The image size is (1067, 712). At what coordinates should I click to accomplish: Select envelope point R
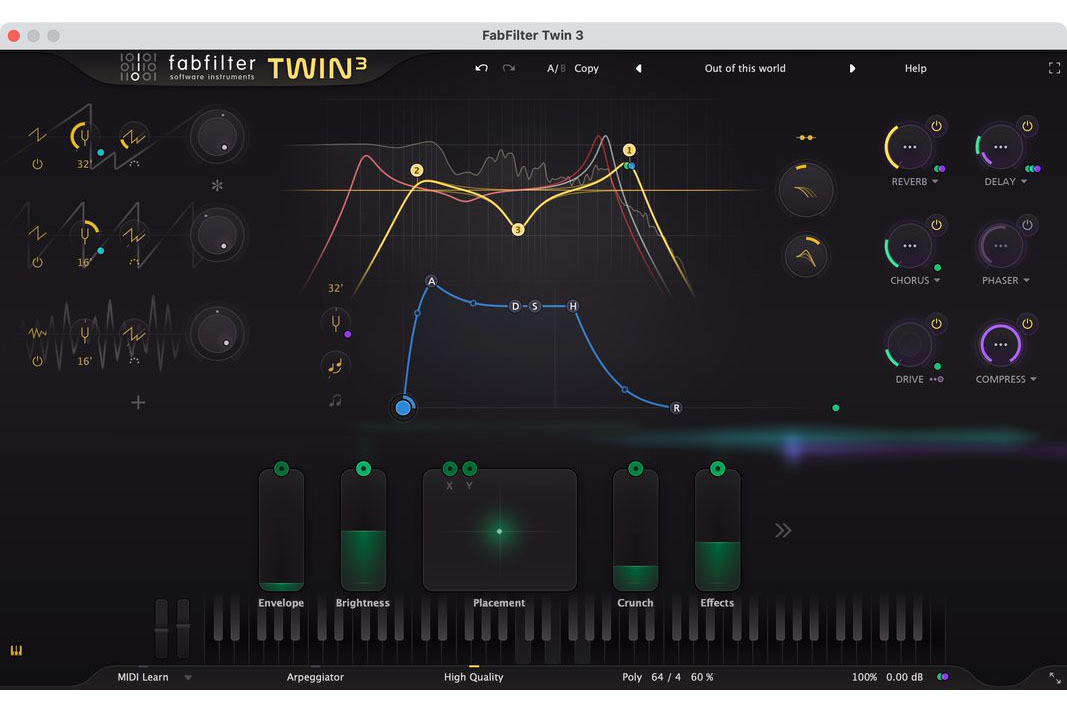click(x=676, y=408)
